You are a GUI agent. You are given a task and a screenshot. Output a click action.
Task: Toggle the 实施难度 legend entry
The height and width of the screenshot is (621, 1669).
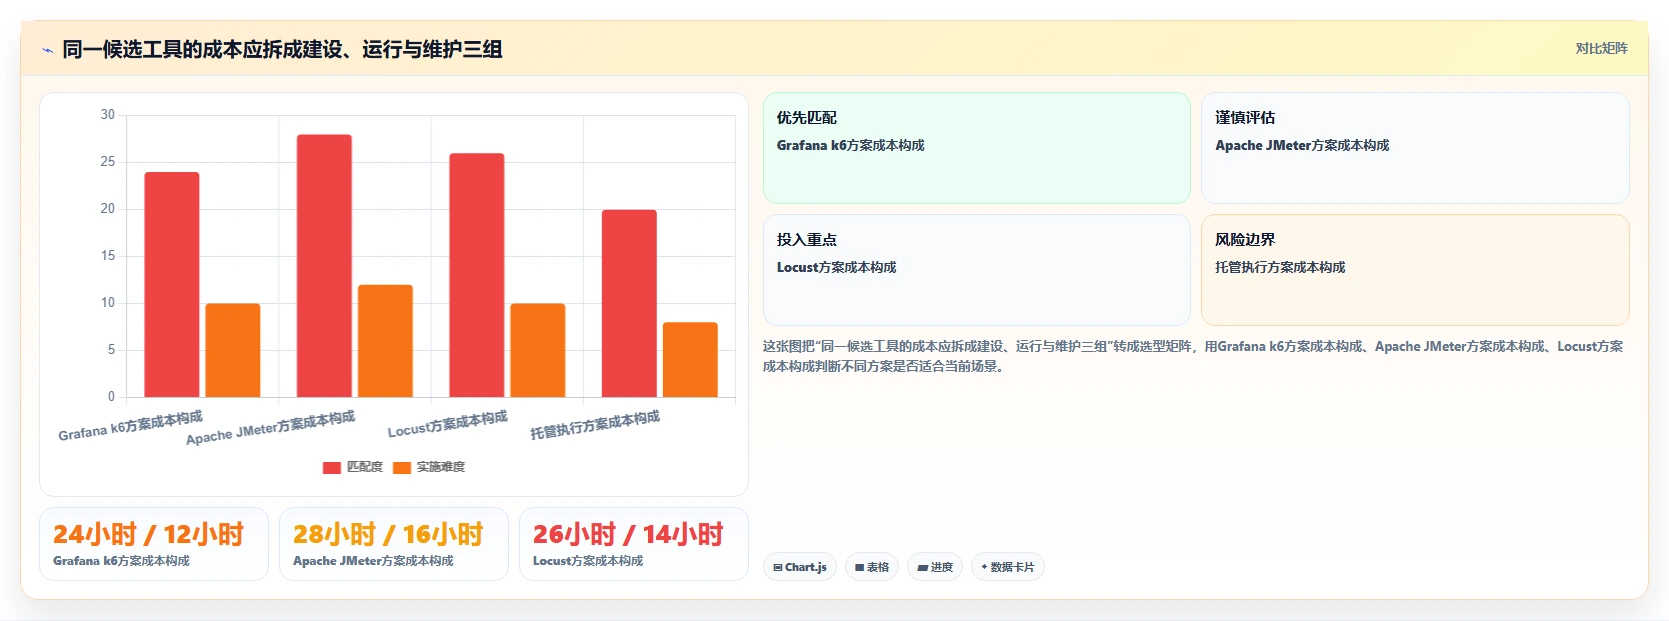pyautogui.click(x=429, y=467)
